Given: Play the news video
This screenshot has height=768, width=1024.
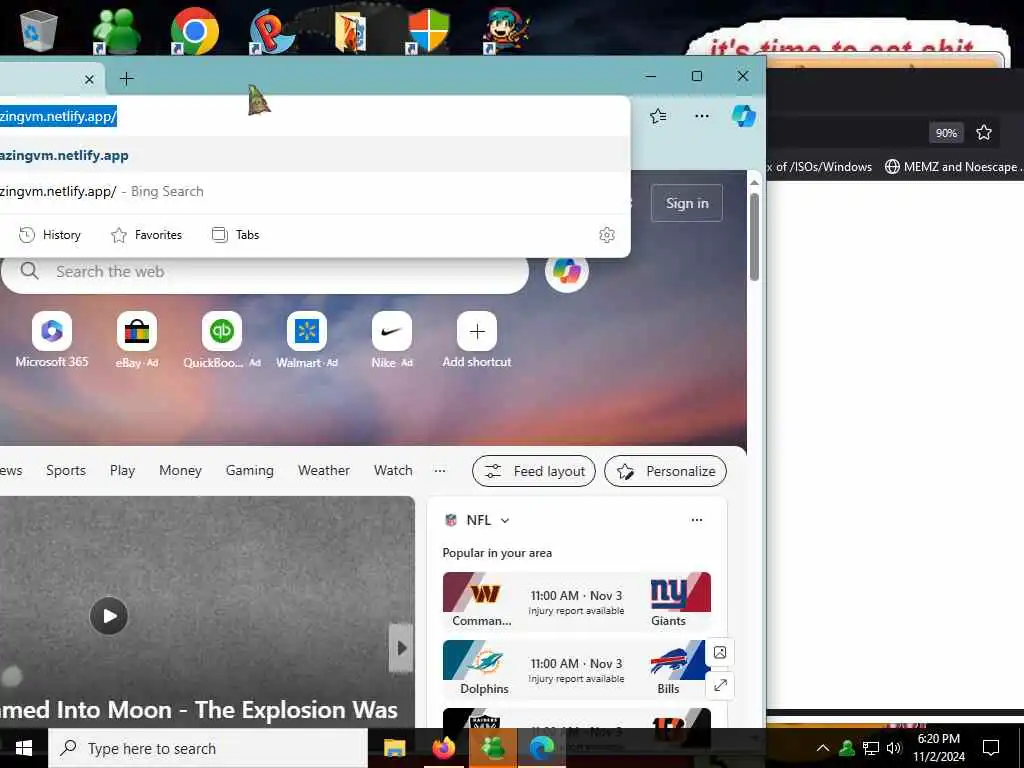Looking at the screenshot, I should [108, 616].
